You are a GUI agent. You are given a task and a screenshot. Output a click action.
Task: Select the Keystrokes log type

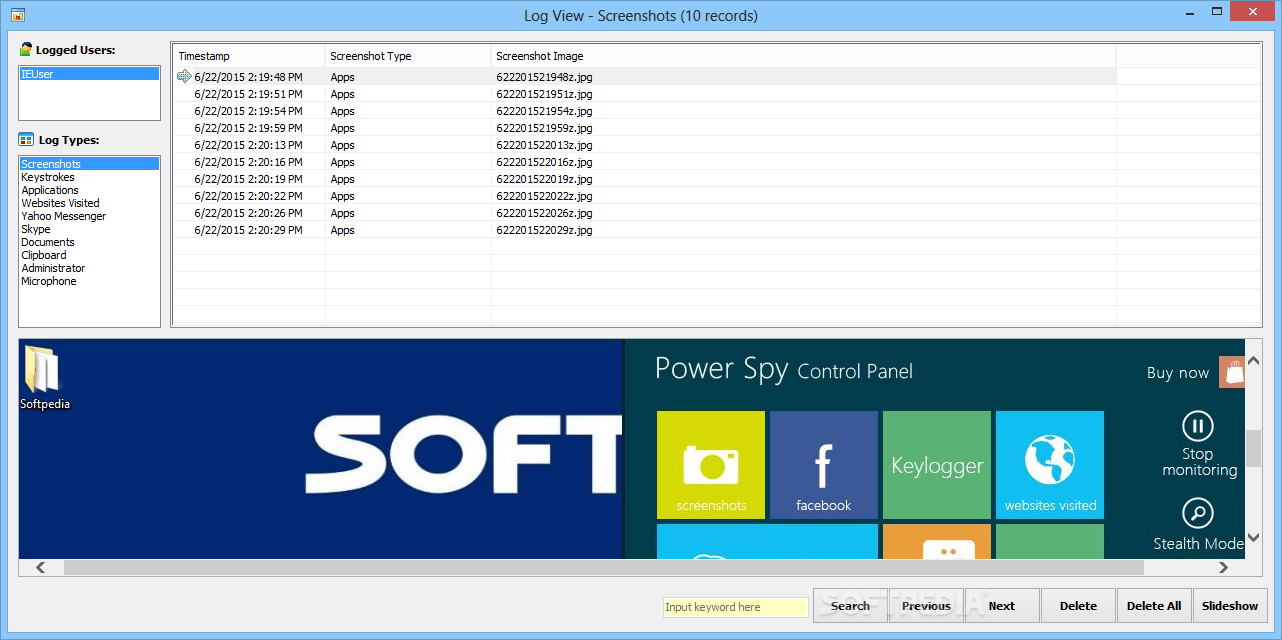89,177
